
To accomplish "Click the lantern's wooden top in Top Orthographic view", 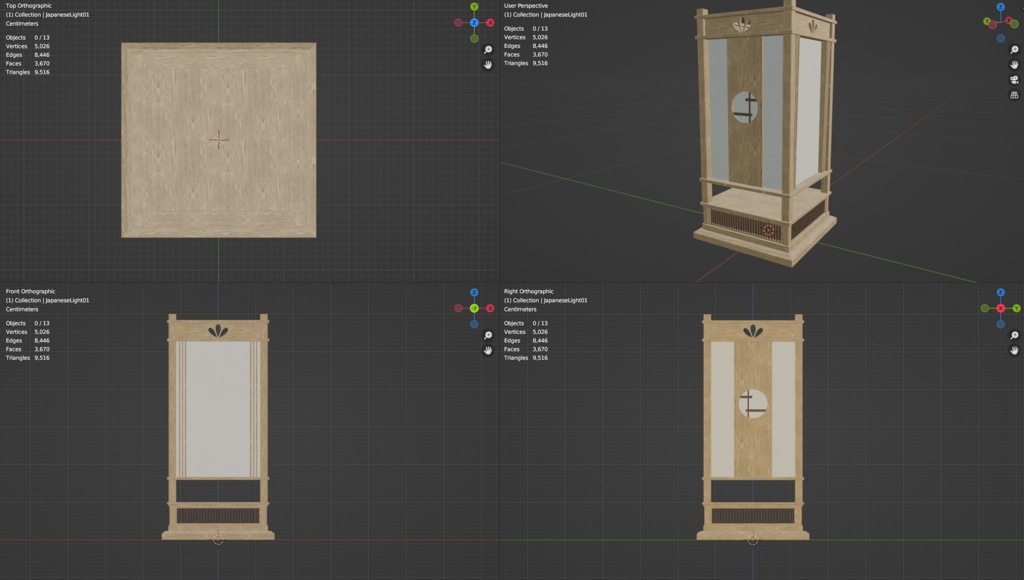I will tap(219, 140).
